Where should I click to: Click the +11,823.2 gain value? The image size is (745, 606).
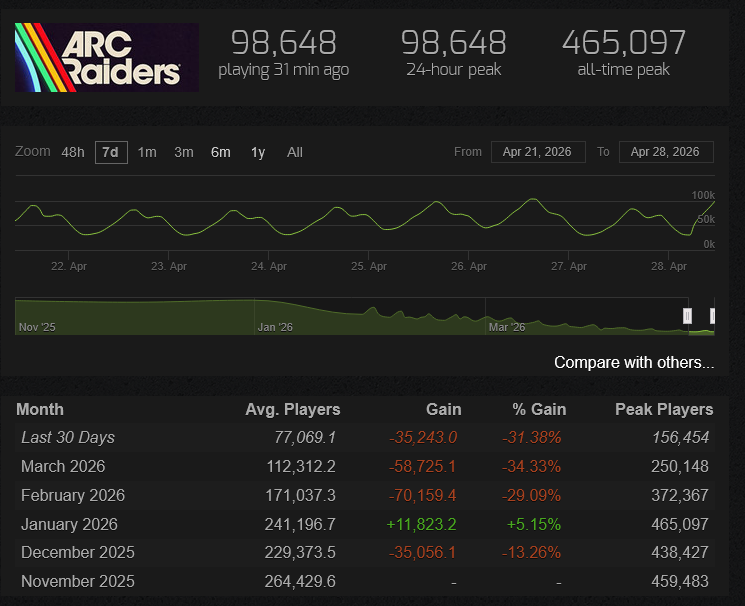(x=421, y=524)
